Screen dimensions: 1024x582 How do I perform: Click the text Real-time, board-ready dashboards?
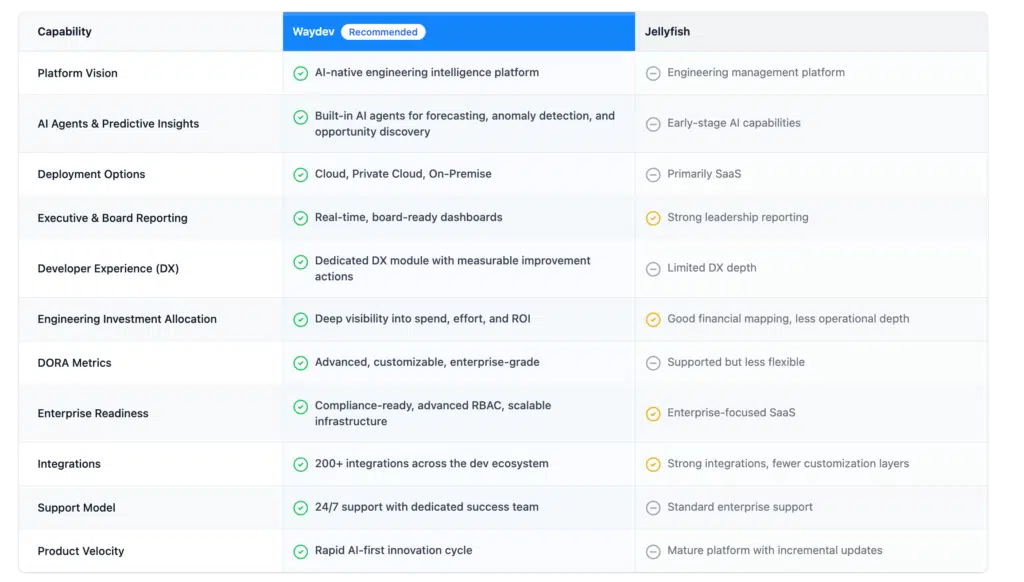(408, 217)
